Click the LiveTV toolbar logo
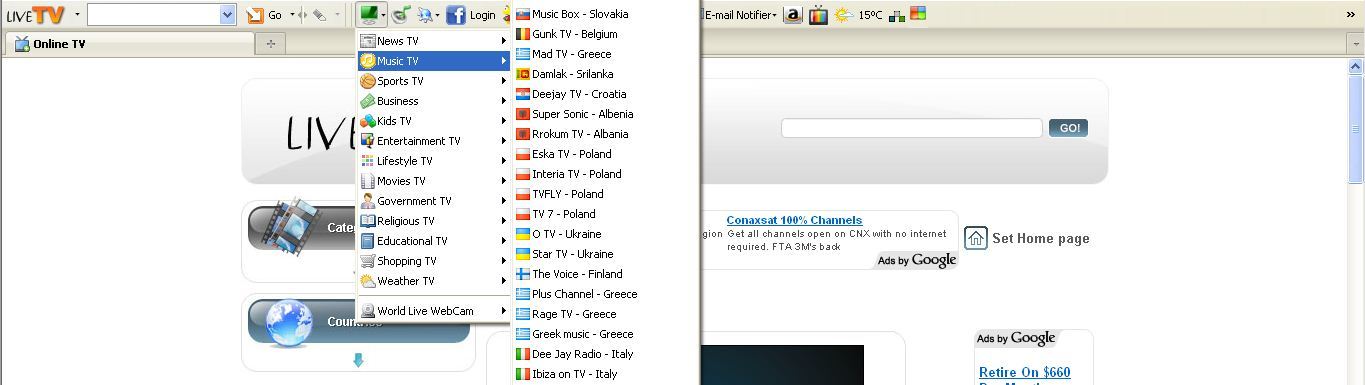Viewport: 1365px width, 385px height. coord(35,15)
